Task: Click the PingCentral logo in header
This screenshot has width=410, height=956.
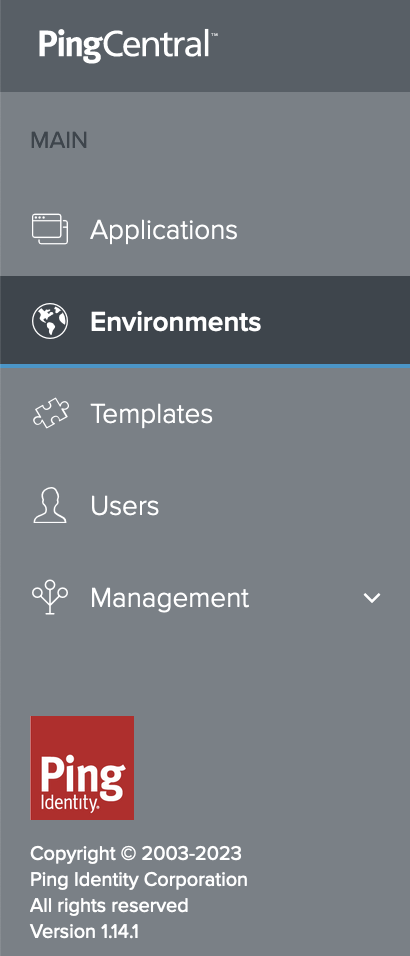Action: click(x=128, y=46)
